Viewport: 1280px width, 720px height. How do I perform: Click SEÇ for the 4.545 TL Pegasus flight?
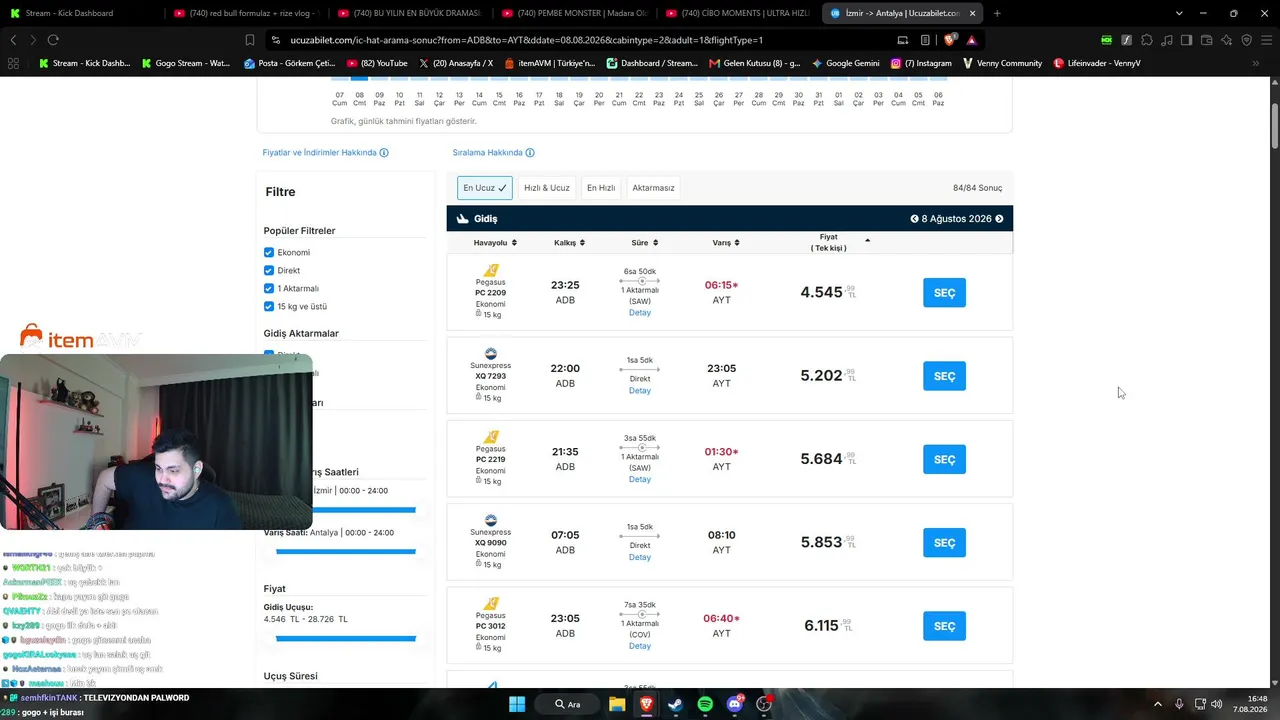[x=944, y=293]
